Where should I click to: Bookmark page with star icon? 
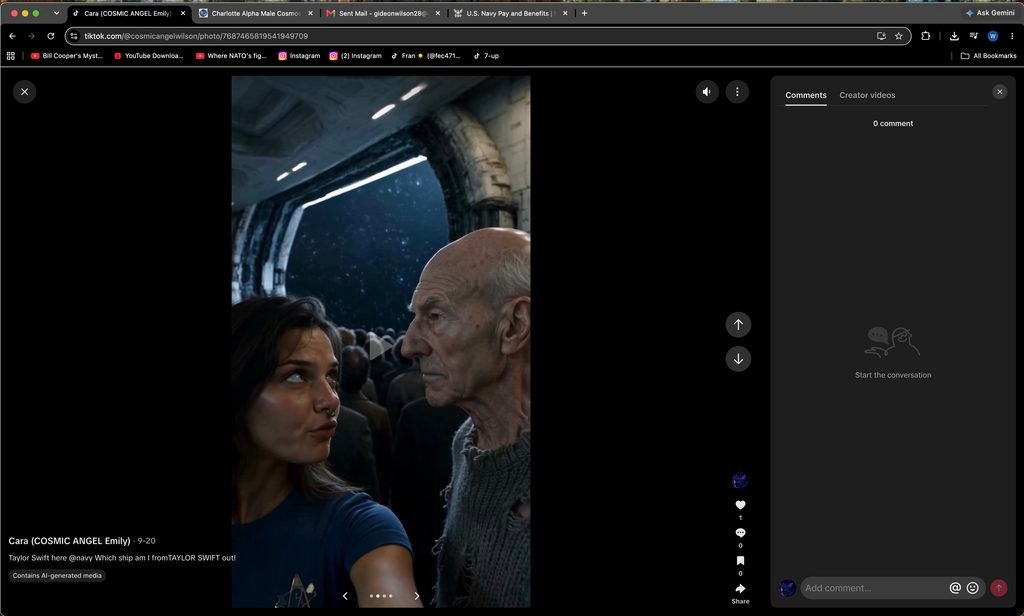pyautogui.click(x=899, y=36)
